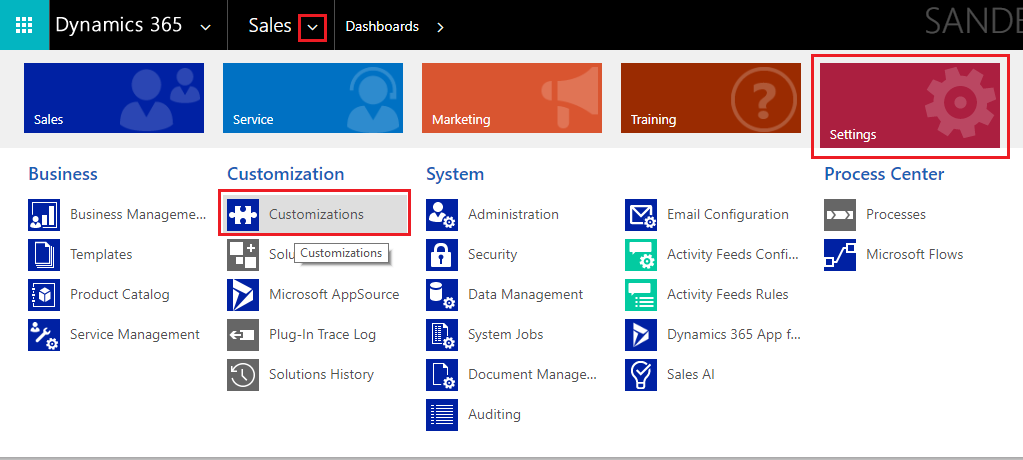1023x460 pixels.
Task: Open the Sales AI link
Action: 690,375
